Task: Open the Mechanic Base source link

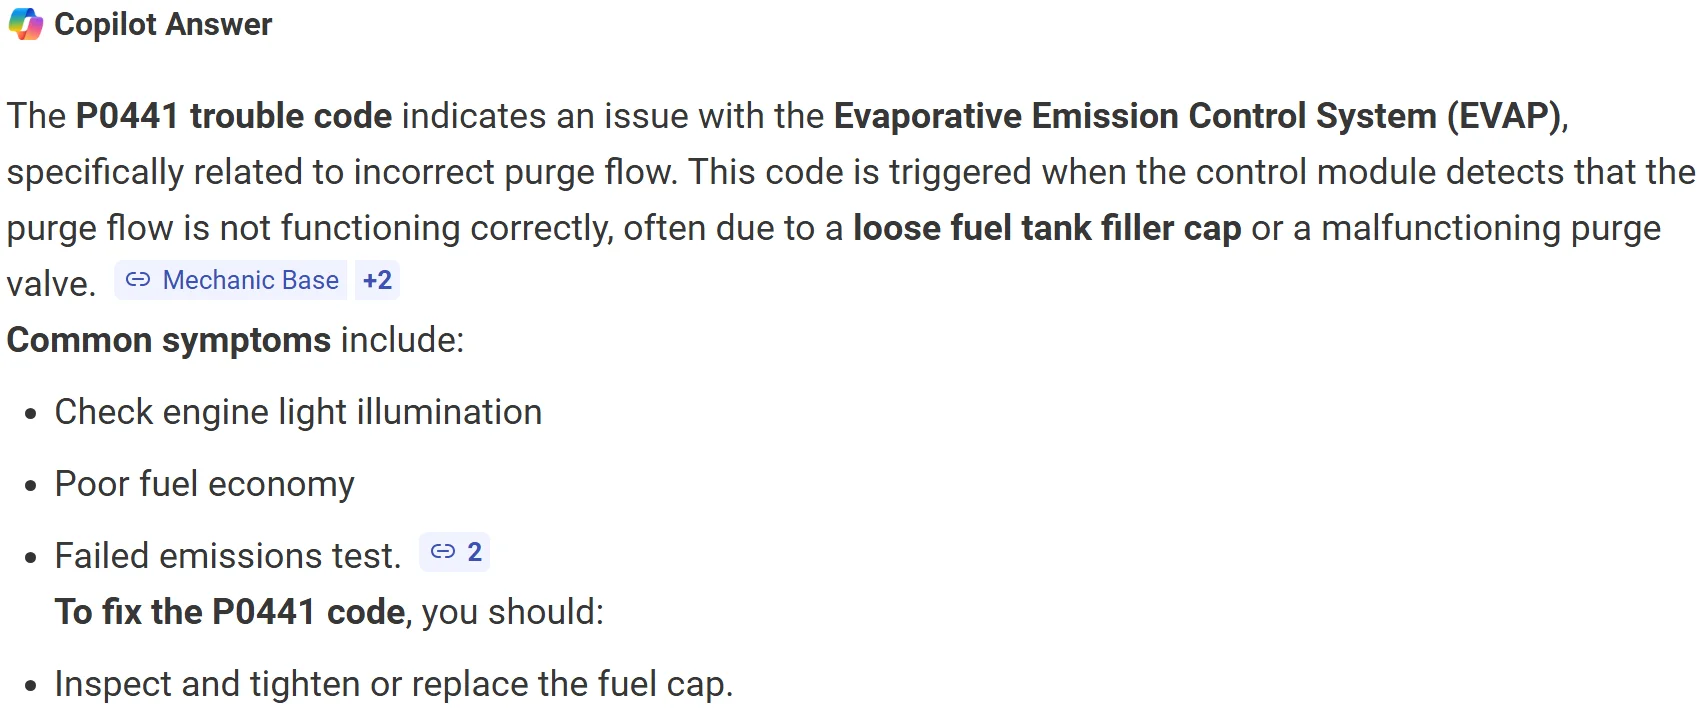Action: point(231,280)
